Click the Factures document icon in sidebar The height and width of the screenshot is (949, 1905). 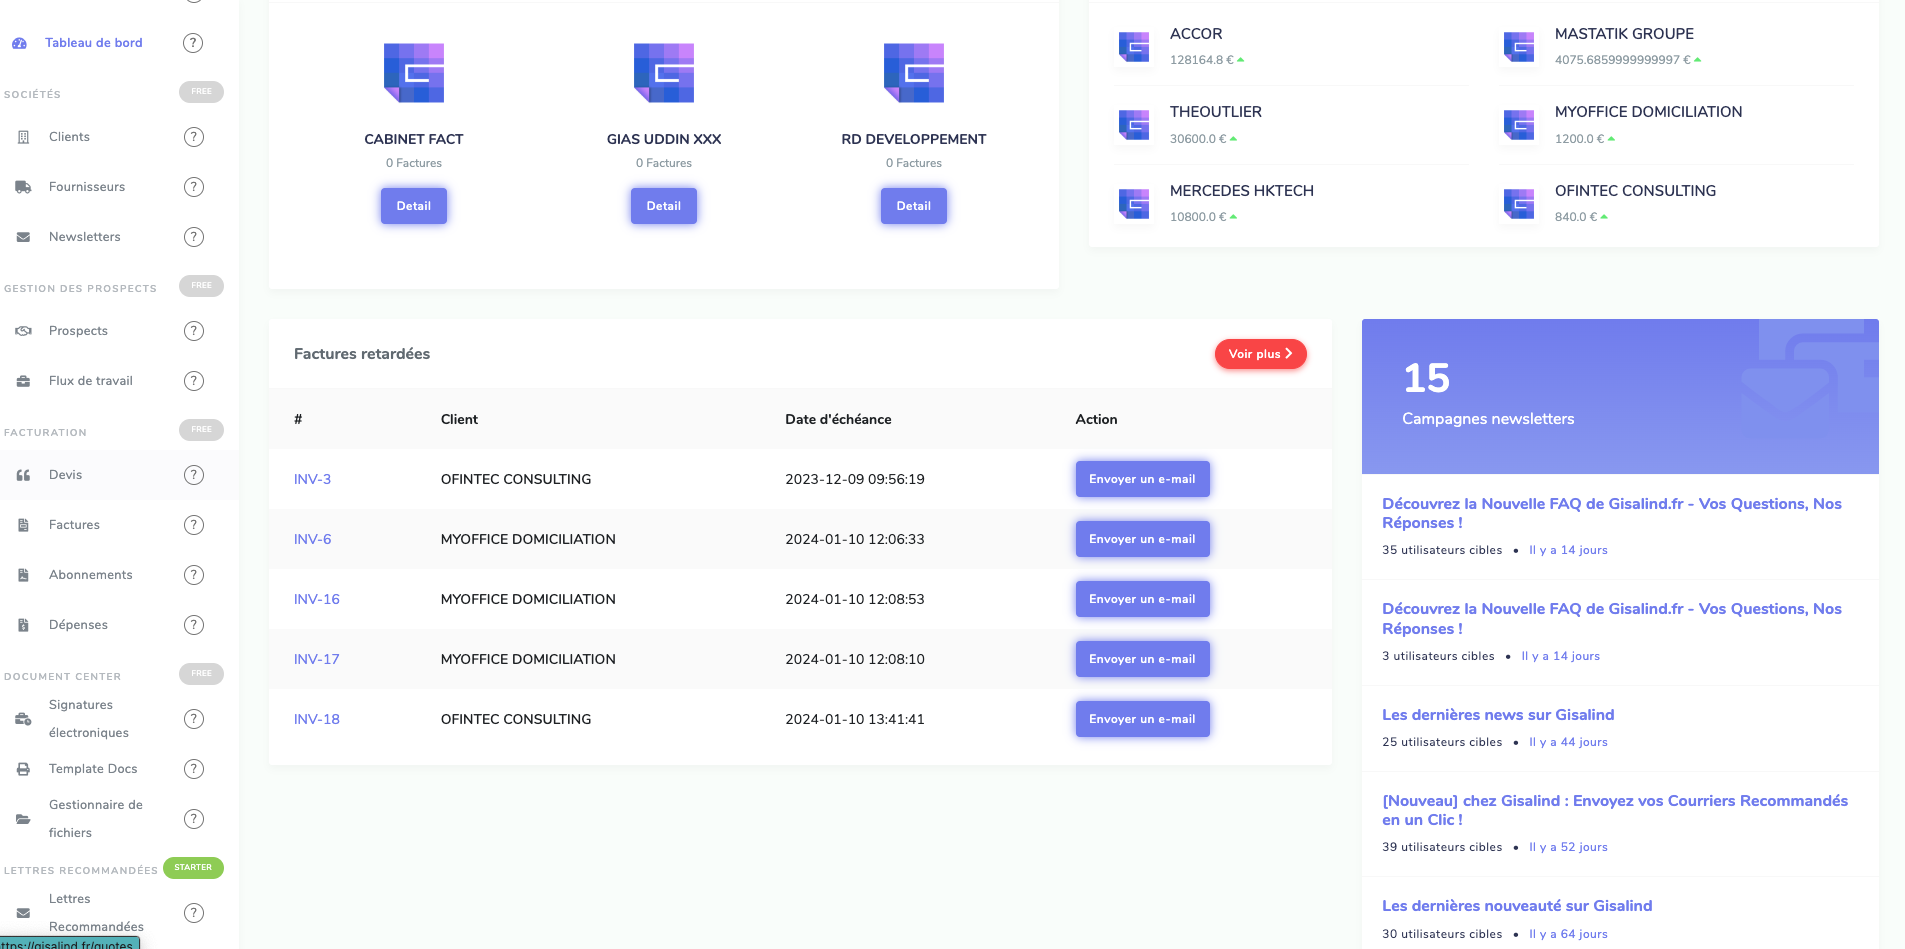pos(23,525)
